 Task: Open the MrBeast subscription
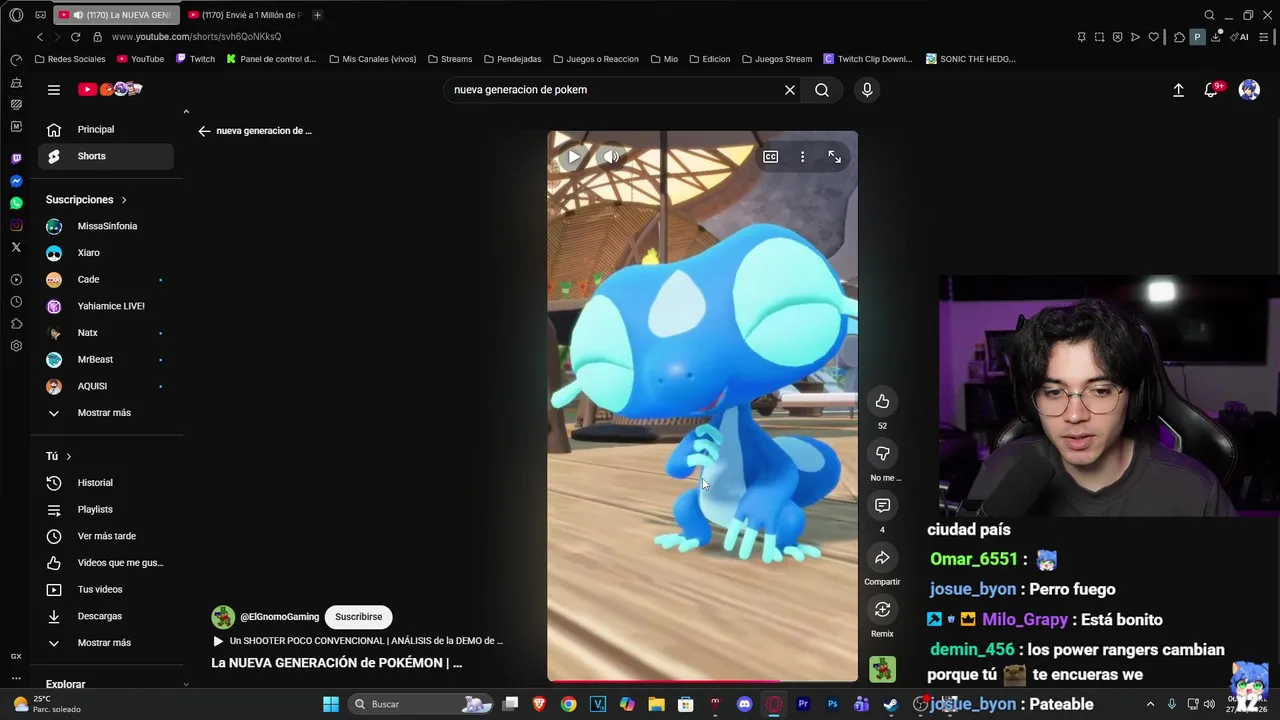click(x=106, y=359)
